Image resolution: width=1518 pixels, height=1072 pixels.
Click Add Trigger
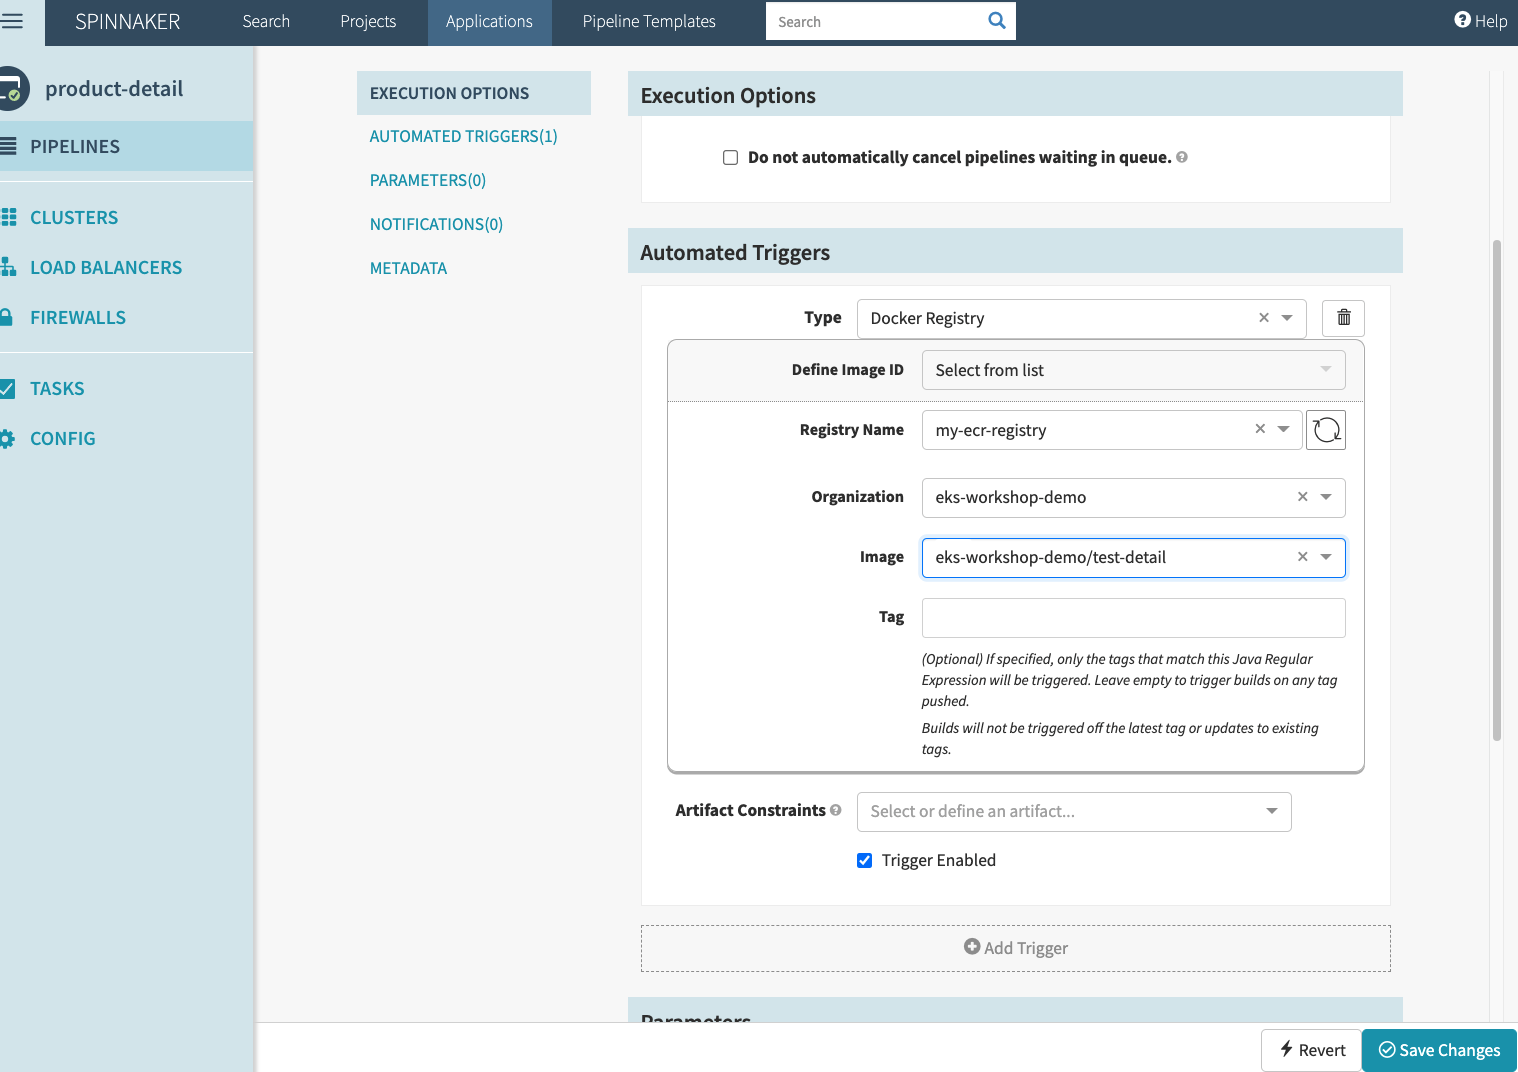coord(1015,947)
